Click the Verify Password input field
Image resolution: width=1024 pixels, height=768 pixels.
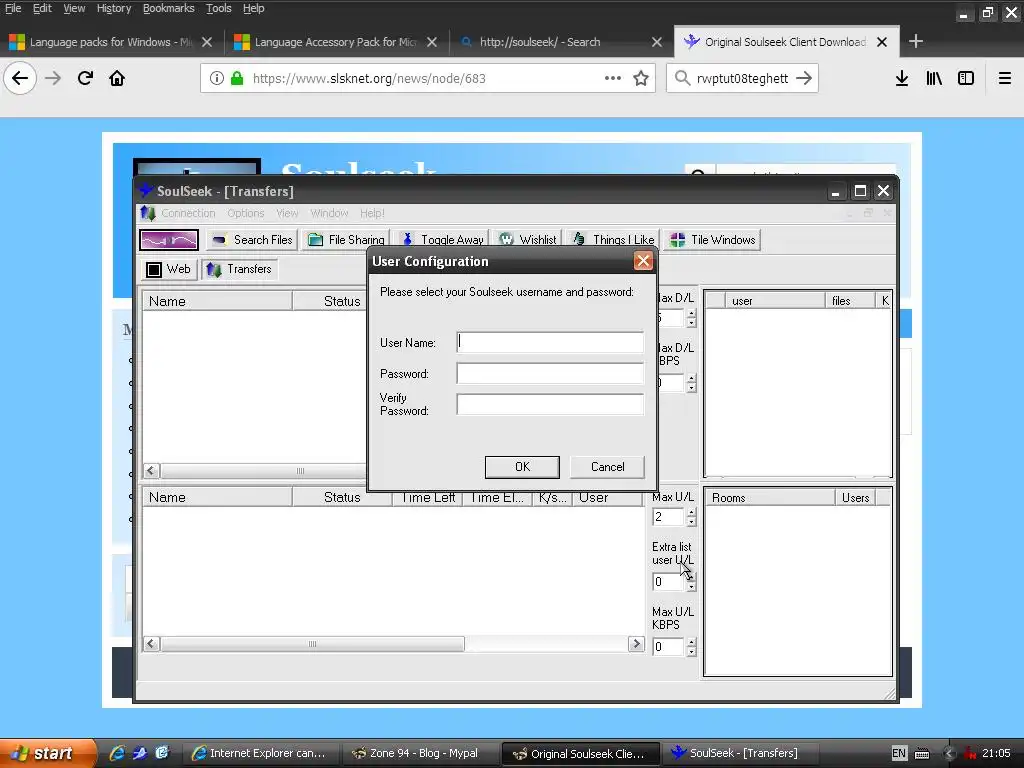(550, 404)
